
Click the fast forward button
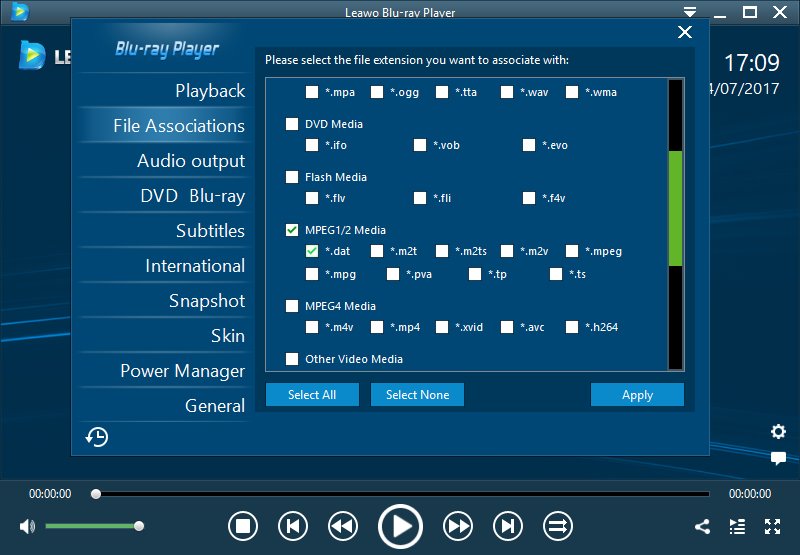pos(458,526)
